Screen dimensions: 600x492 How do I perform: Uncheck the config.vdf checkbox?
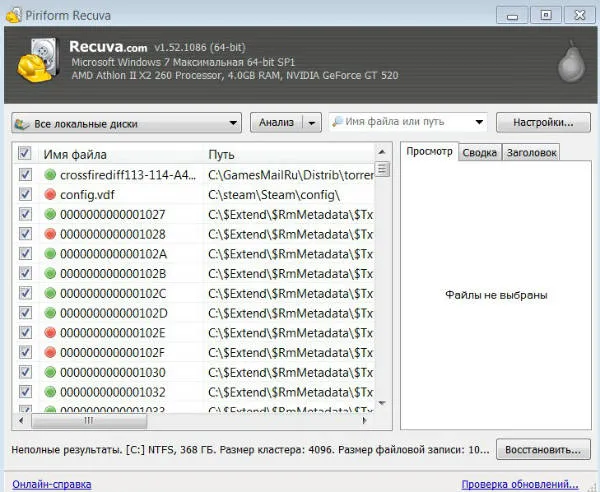(25, 195)
